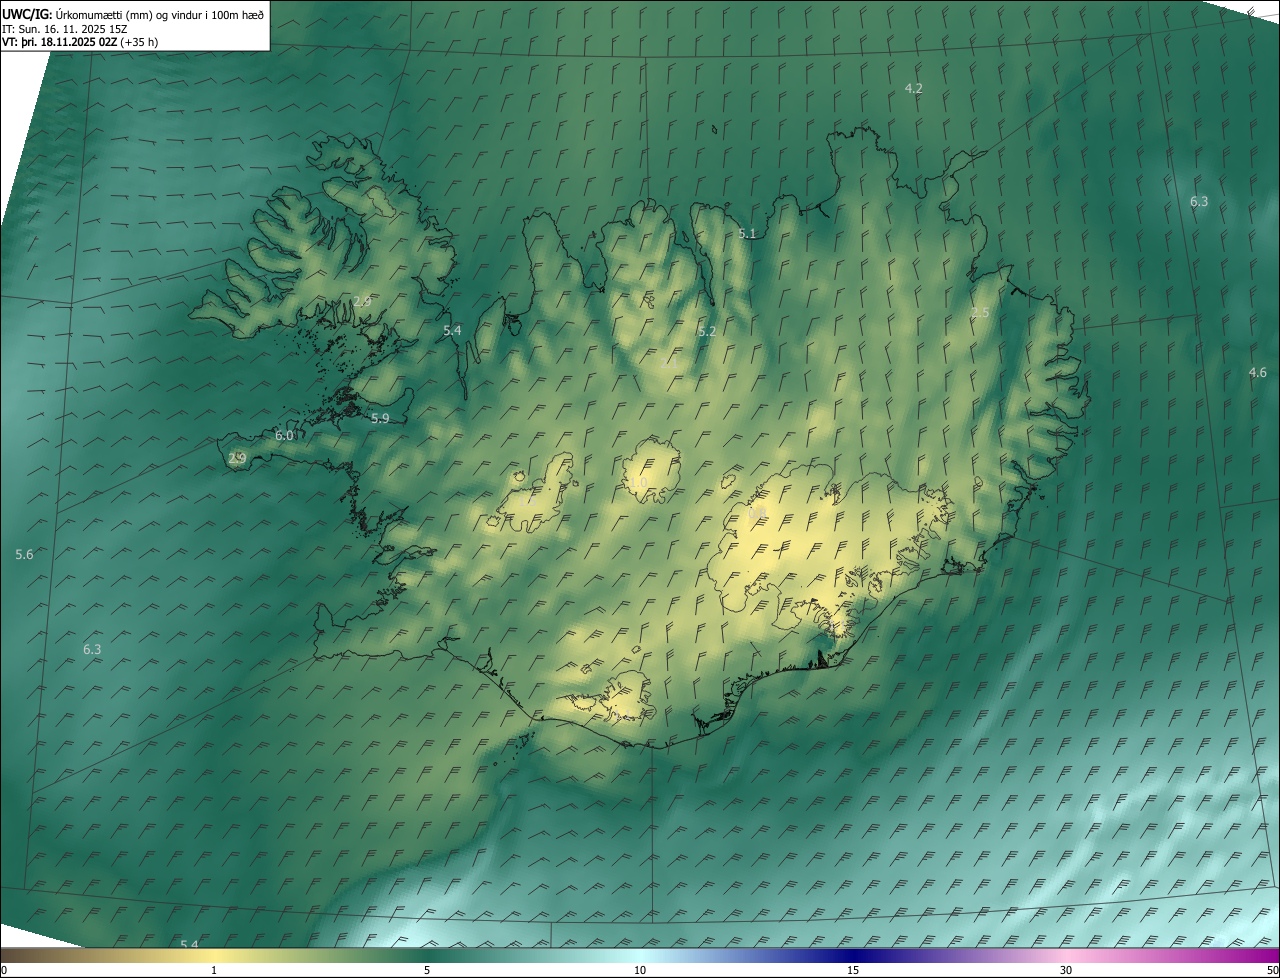Click the 5.2 value label in North Iceland
The image size is (1280, 978).
[707, 331]
